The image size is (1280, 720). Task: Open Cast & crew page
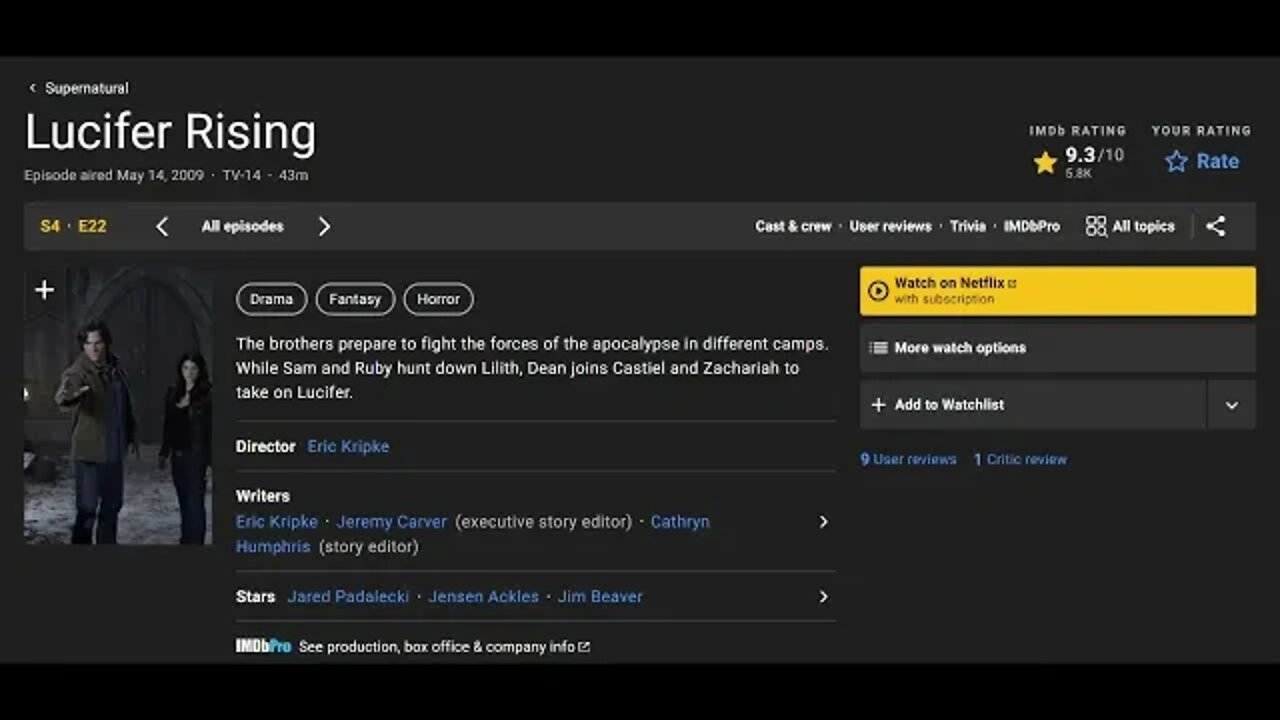pyautogui.click(x=793, y=226)
